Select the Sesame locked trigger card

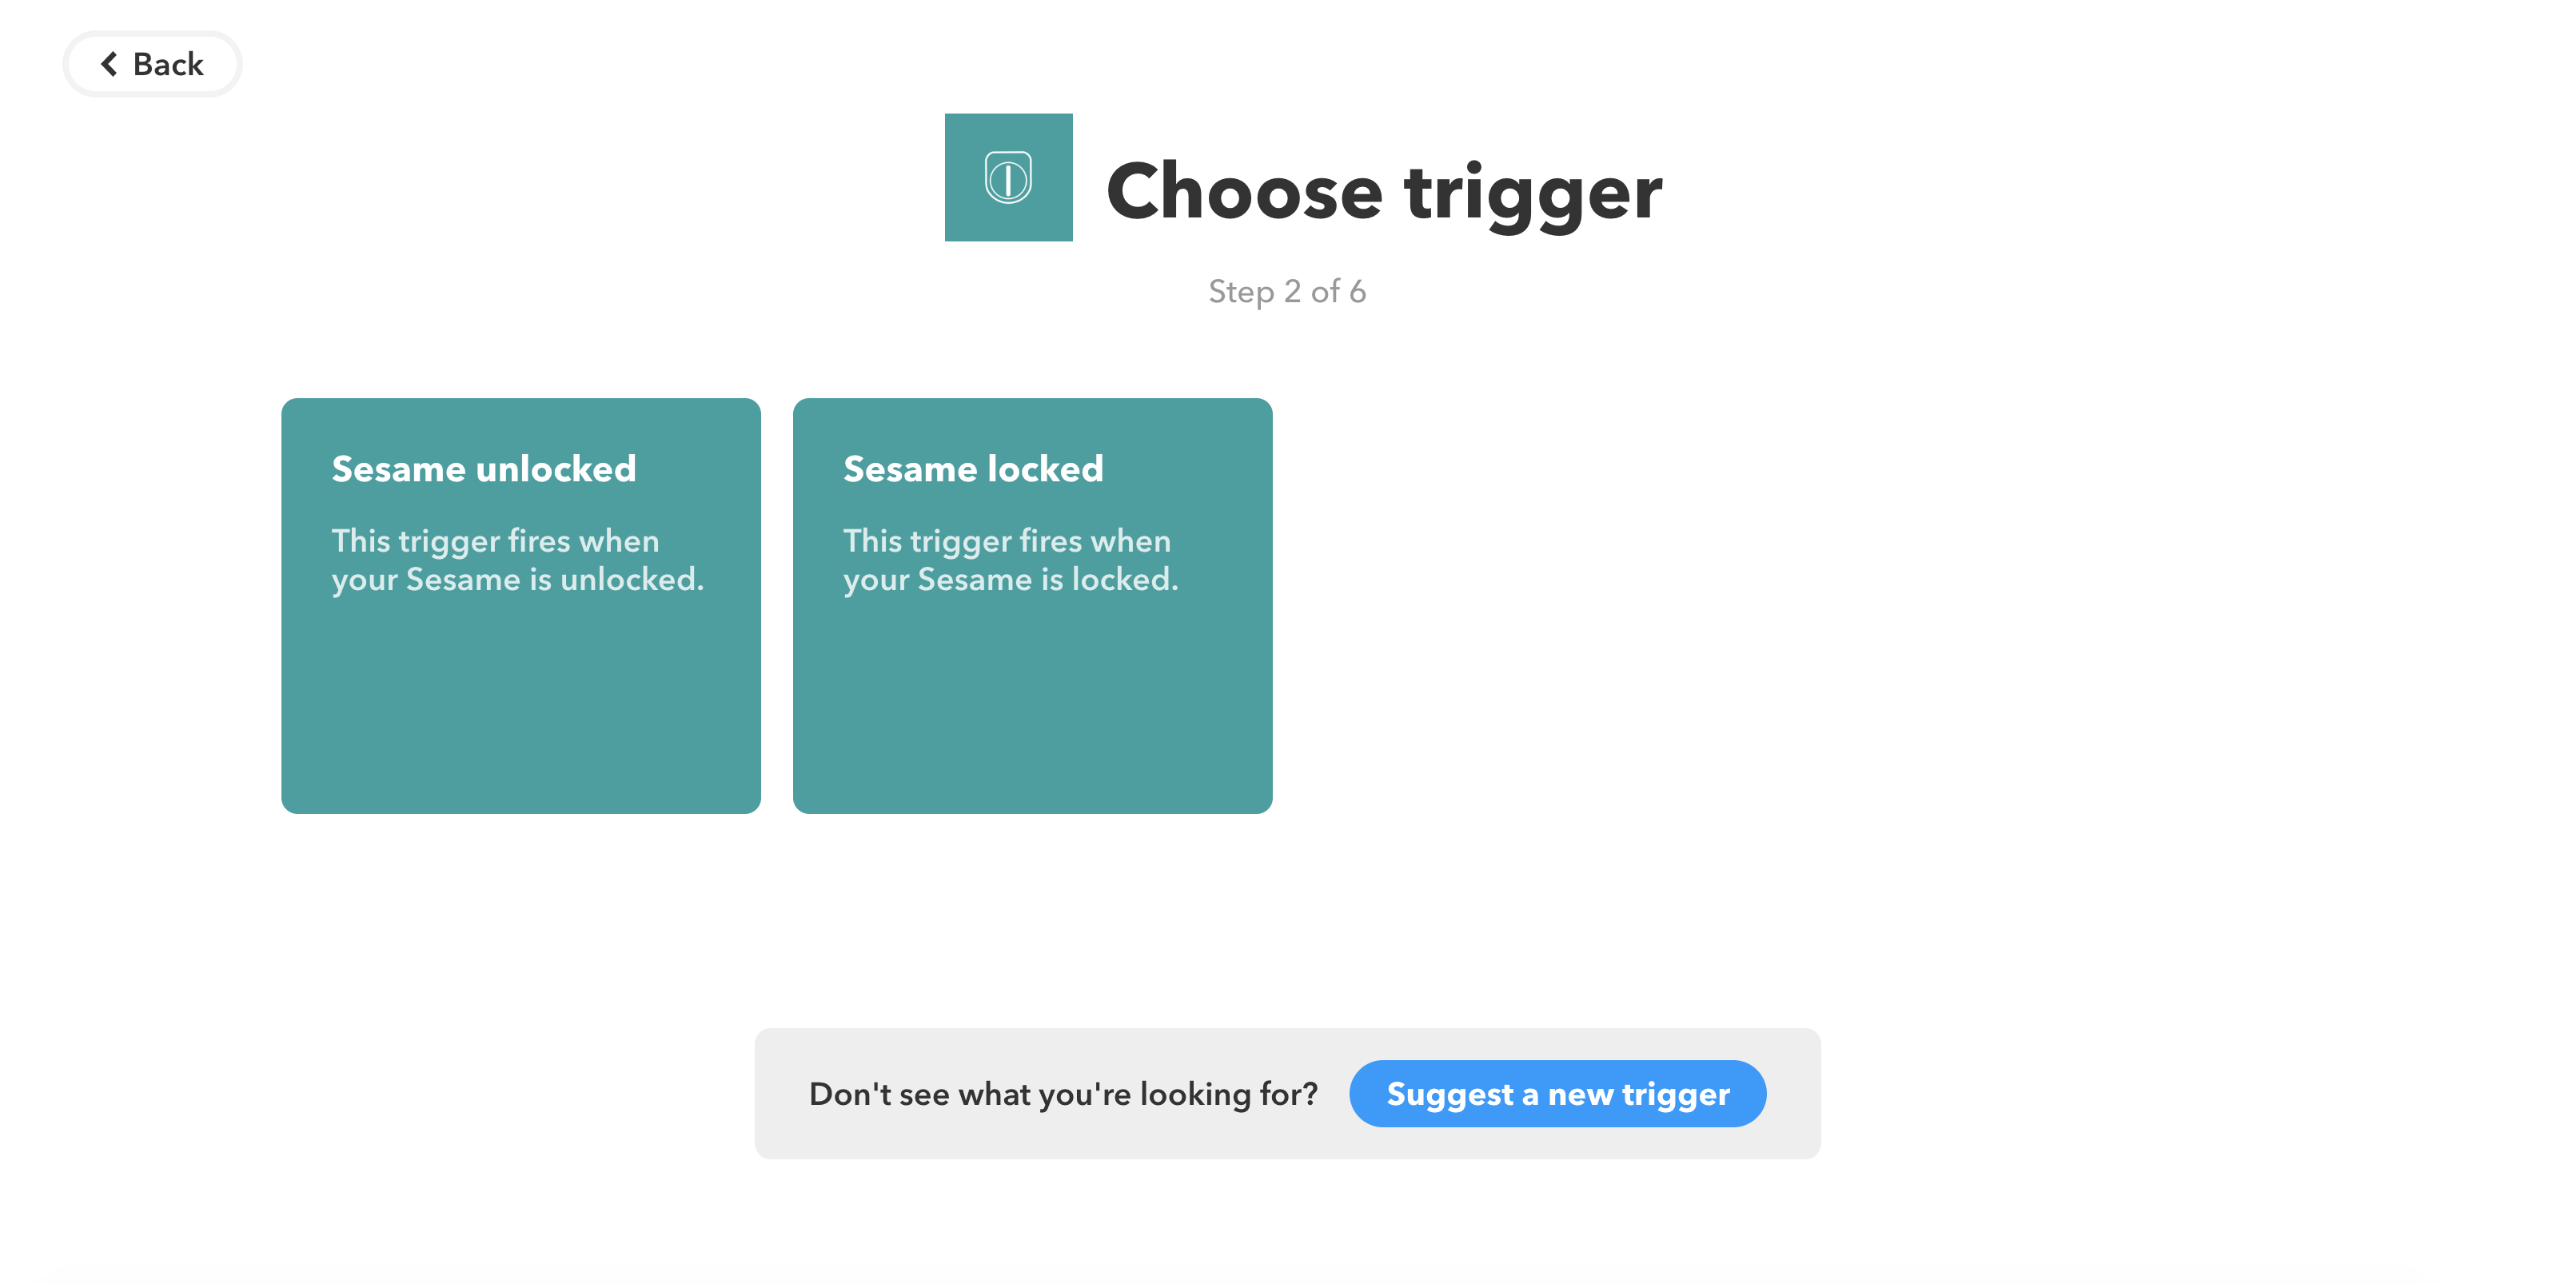pos(1032,605)
